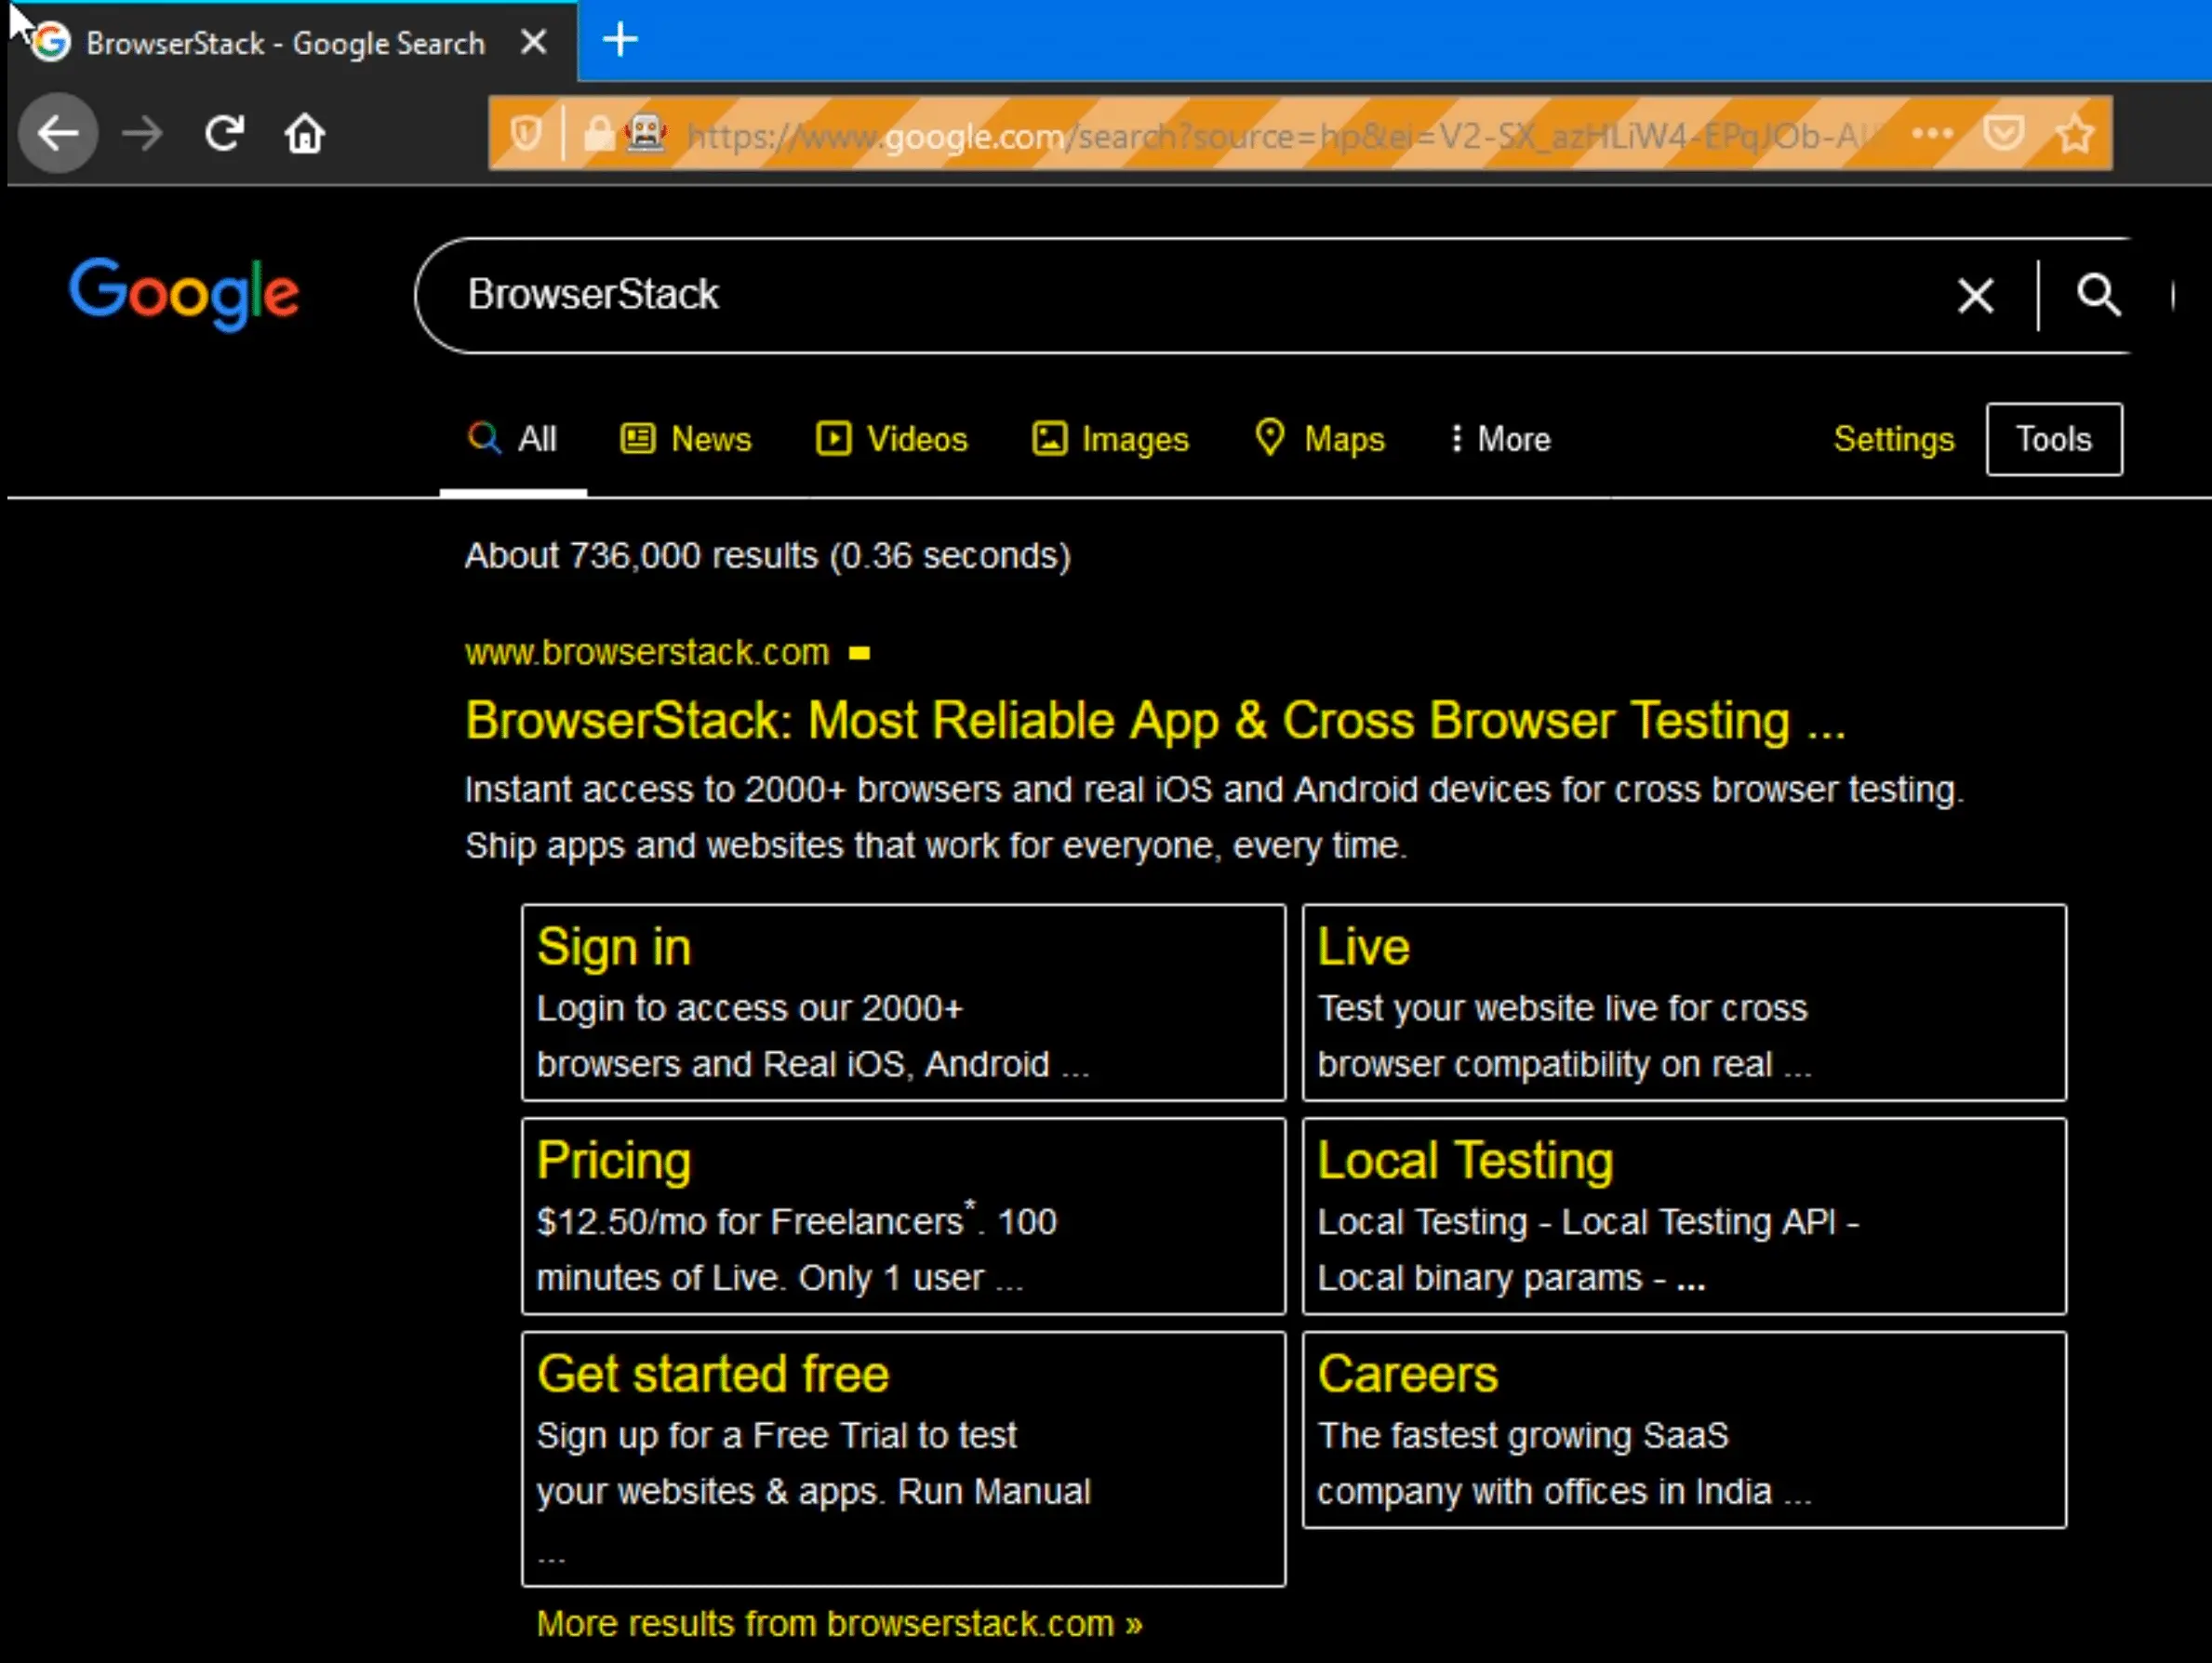
Task: Switch to the Images results tab
Action: click(x=1110, y=439)
